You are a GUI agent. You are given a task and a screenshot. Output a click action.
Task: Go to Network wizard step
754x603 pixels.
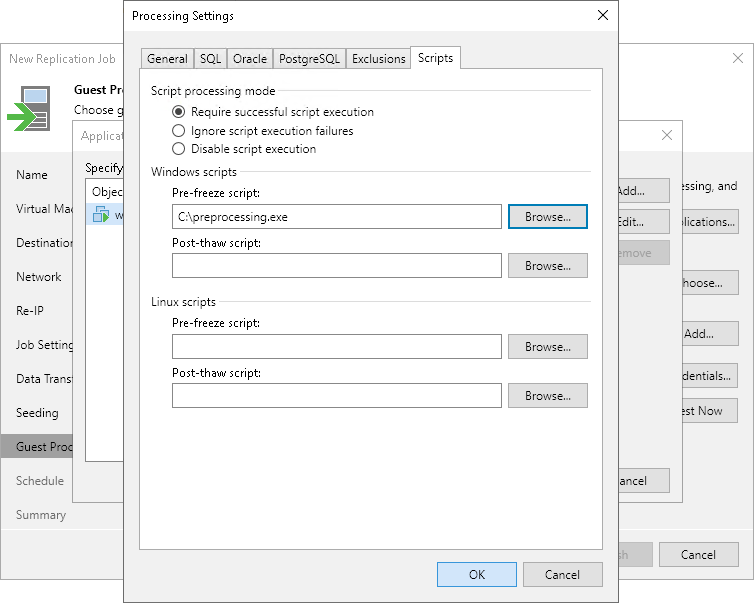pos(38,277)
